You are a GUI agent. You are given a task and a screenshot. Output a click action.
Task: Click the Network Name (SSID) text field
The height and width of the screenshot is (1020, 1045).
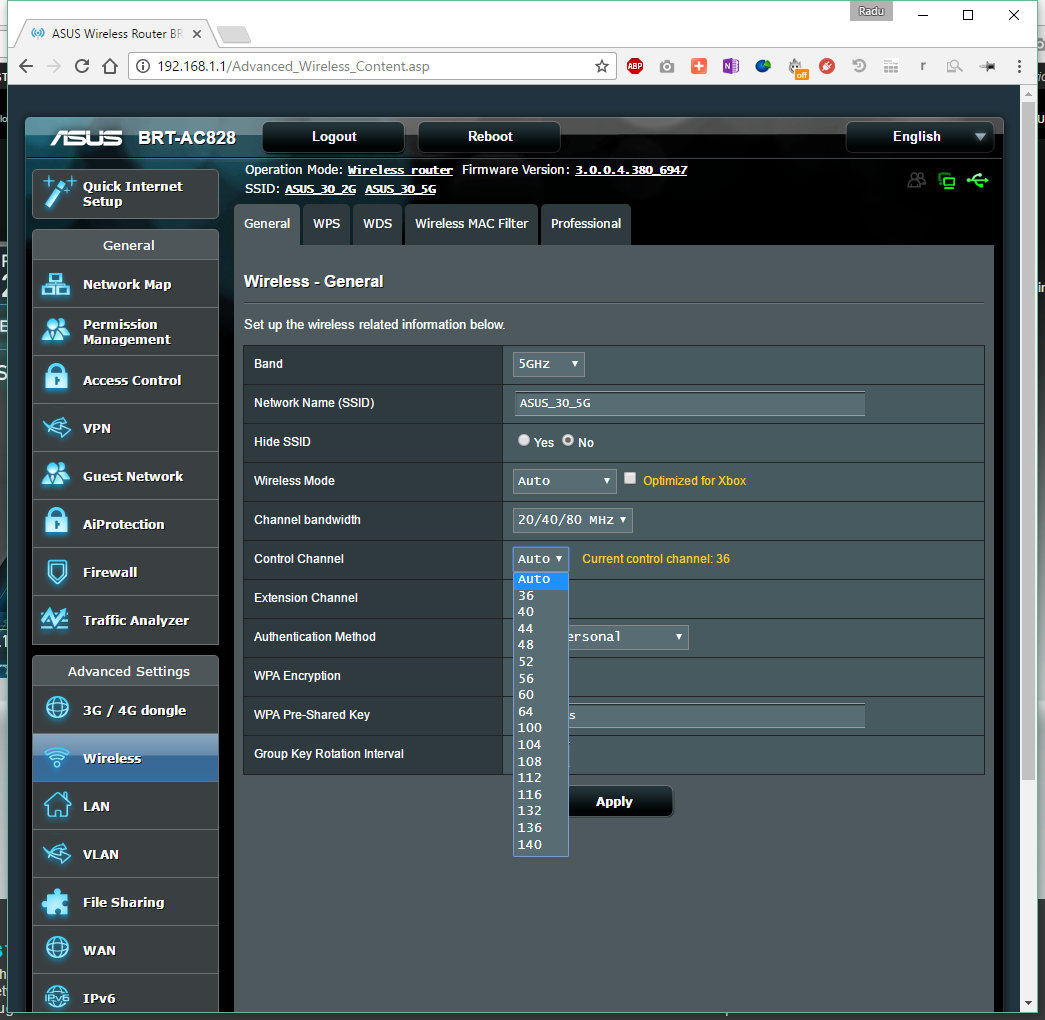click(689, 403)
